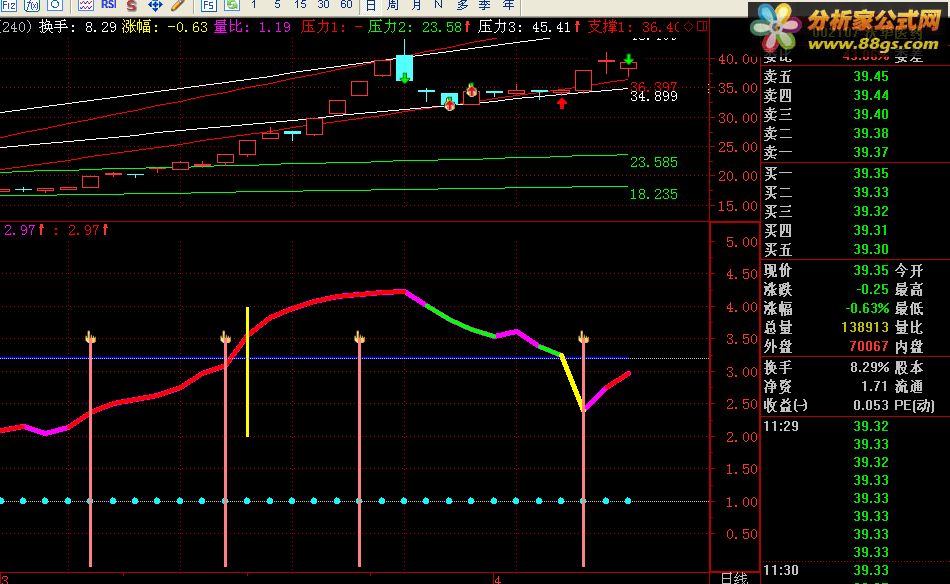Click the 买四 39.31 bid row
The height and width of the screenshot is (584, 950).
point(826,231)
